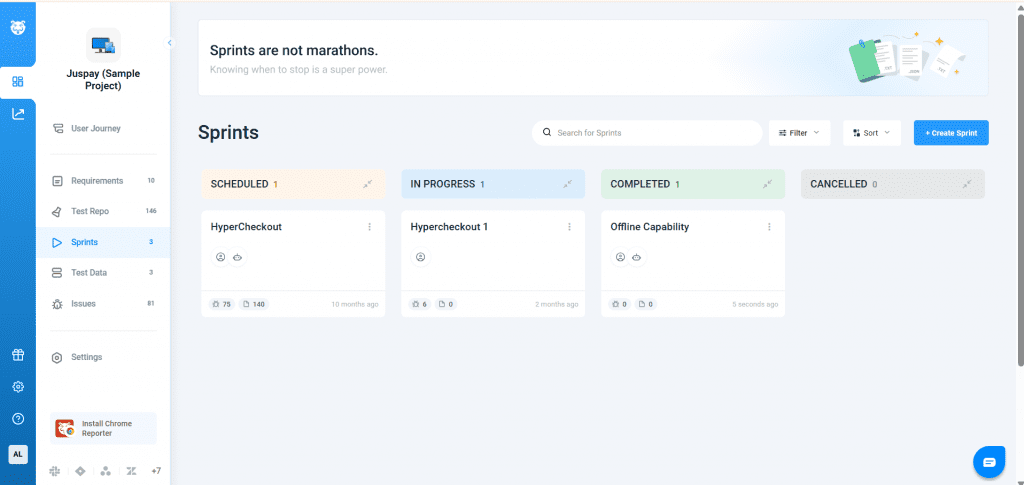Click the gift box icon in left rail
1024x485 pixels.
pyautogui.click(x=18, y=355)
